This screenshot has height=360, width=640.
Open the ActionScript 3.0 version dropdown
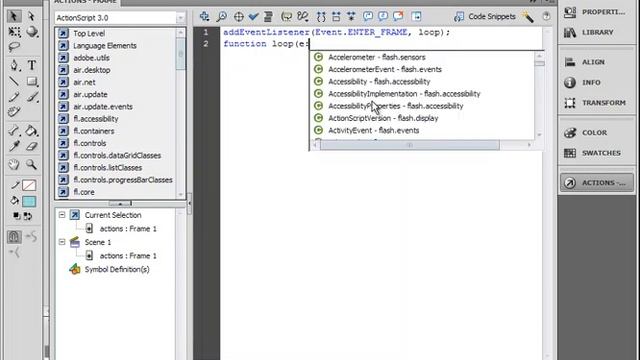[x=120, y=18]
